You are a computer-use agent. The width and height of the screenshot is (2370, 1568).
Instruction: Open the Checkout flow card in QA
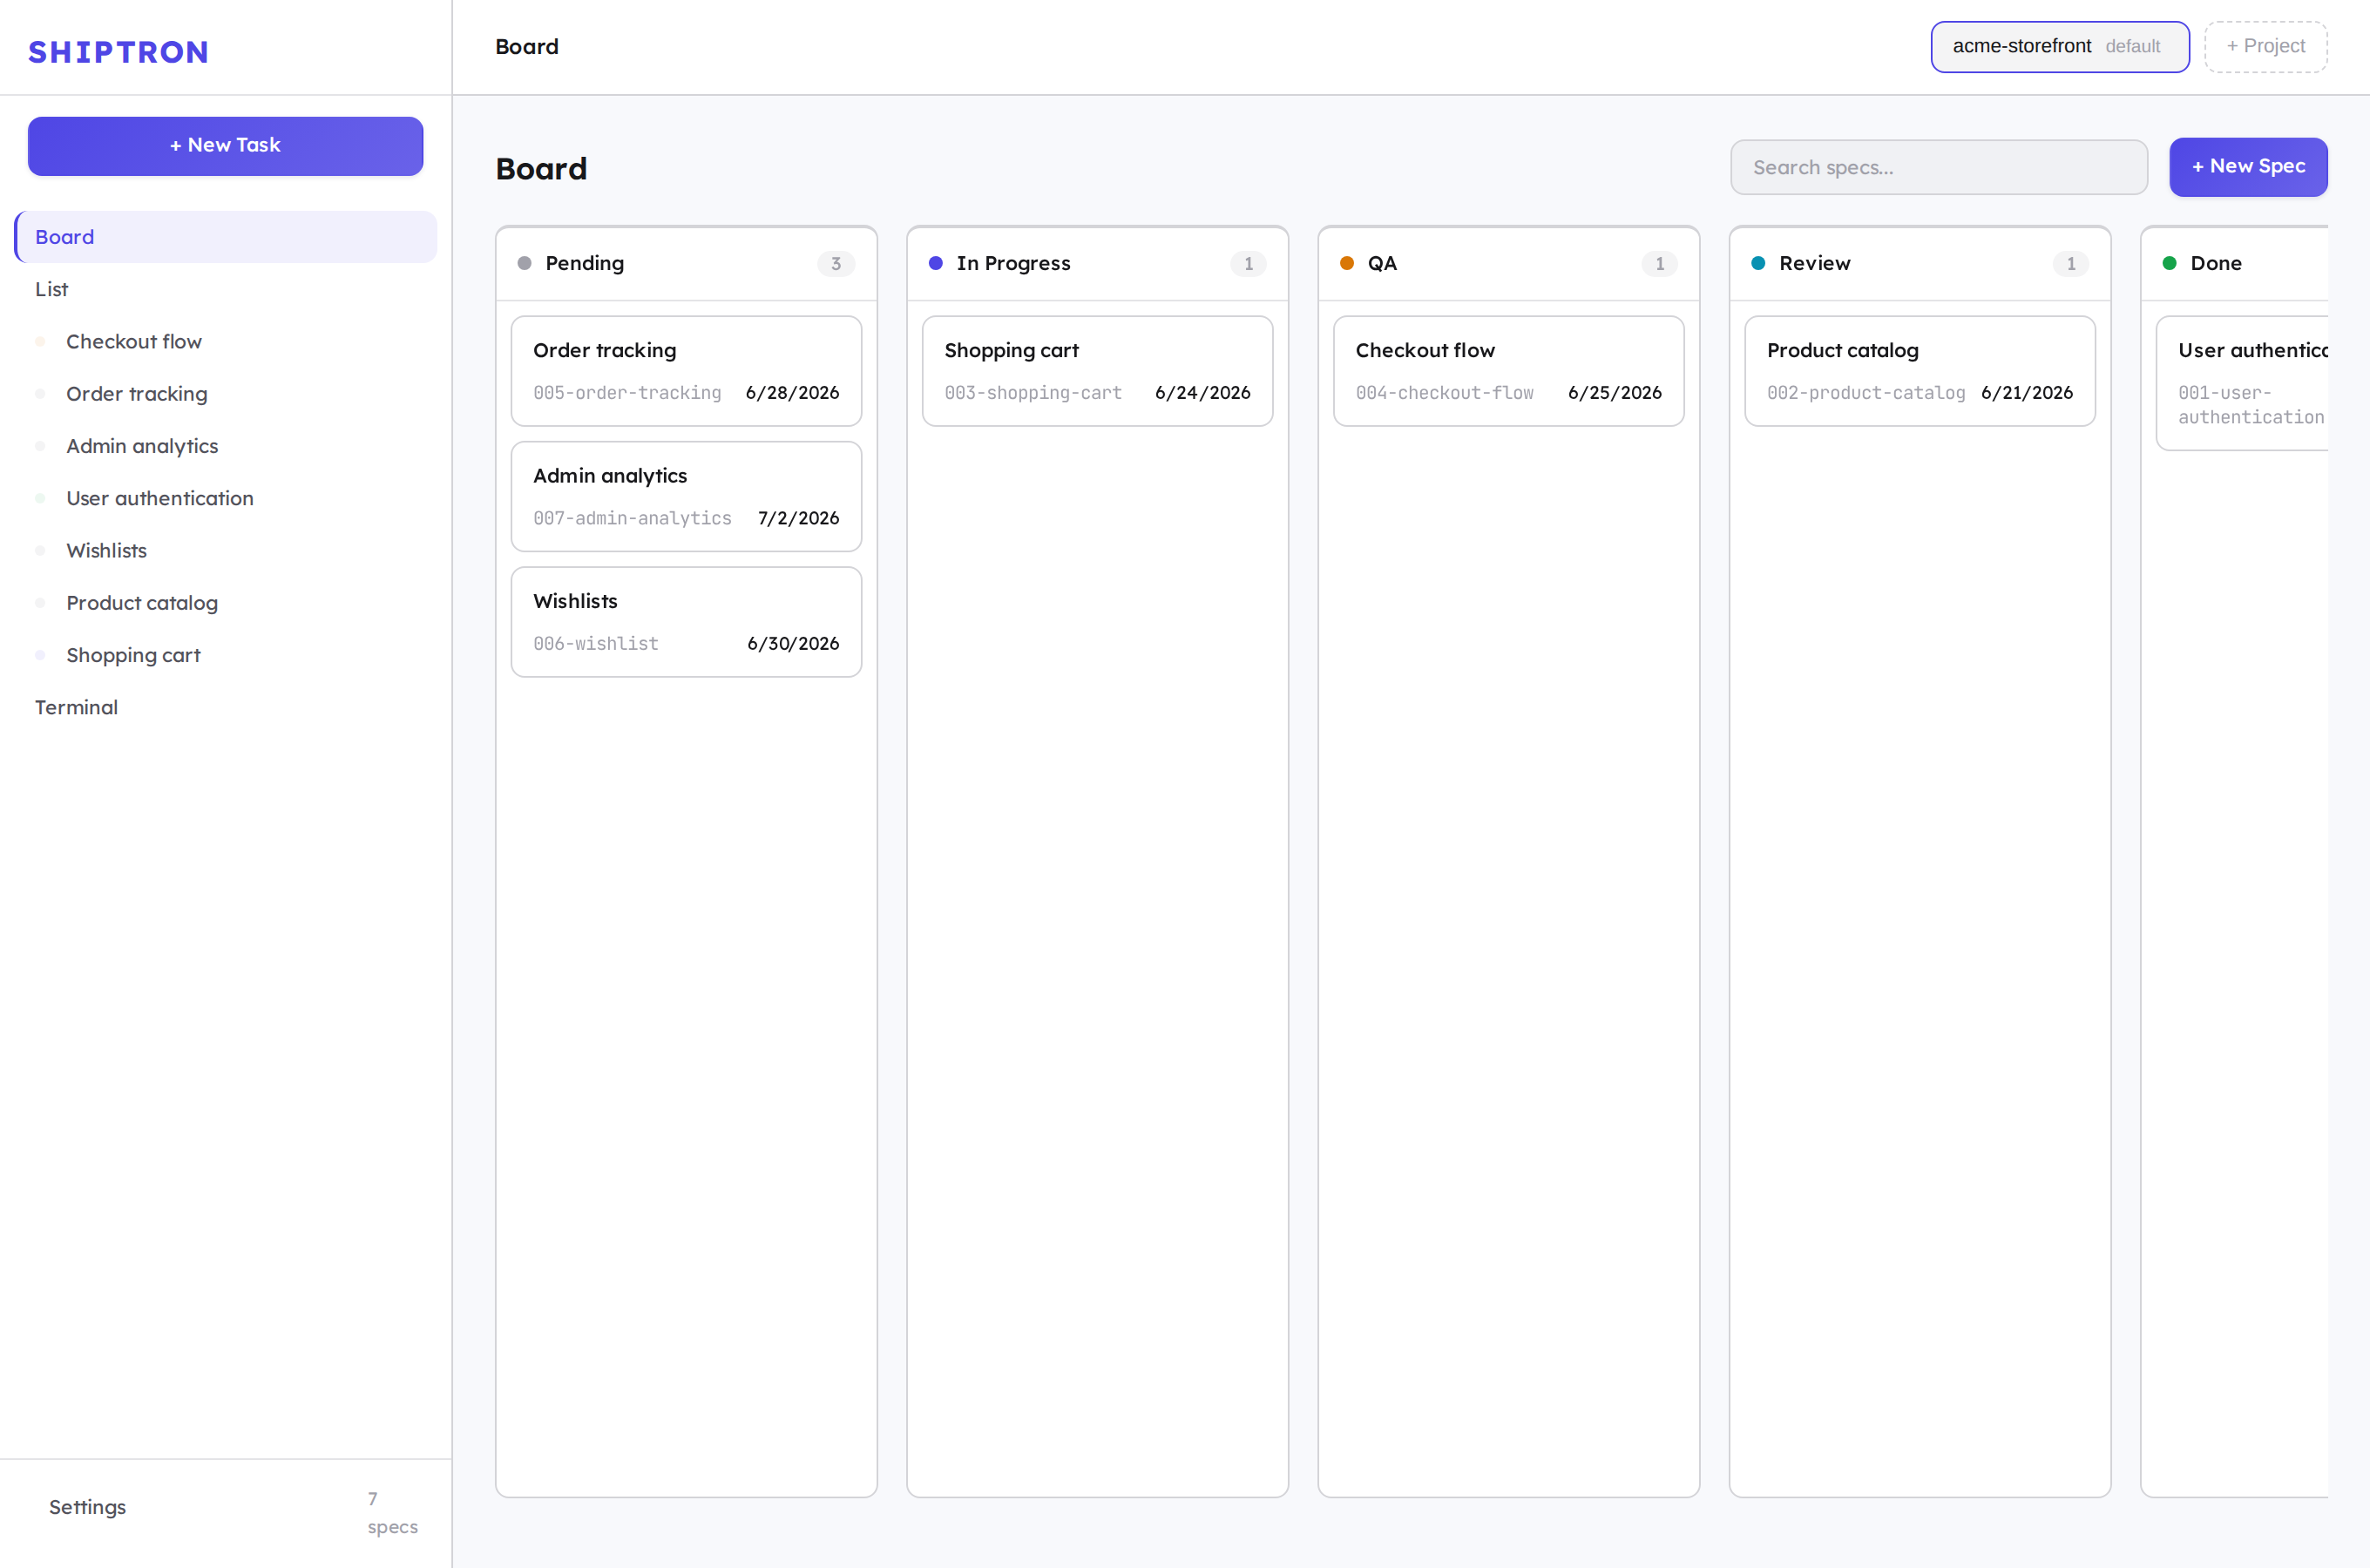(x=1508, y=371)
